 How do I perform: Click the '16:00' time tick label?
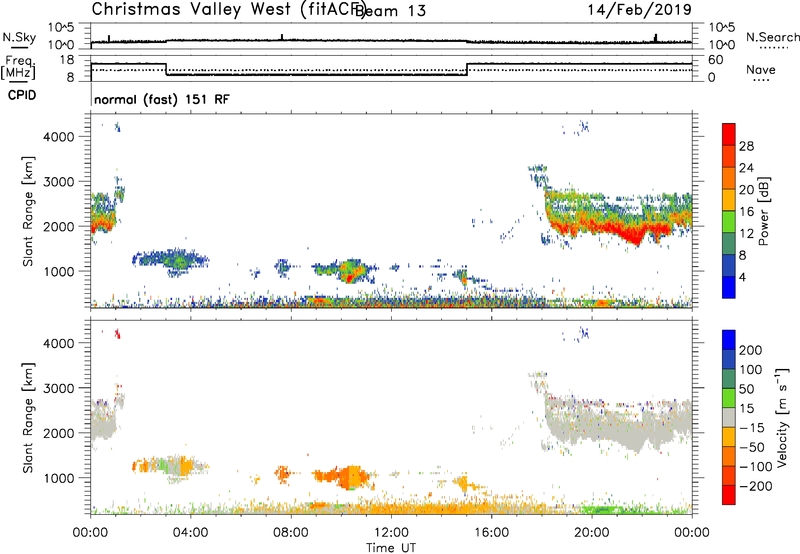point(491,533)
